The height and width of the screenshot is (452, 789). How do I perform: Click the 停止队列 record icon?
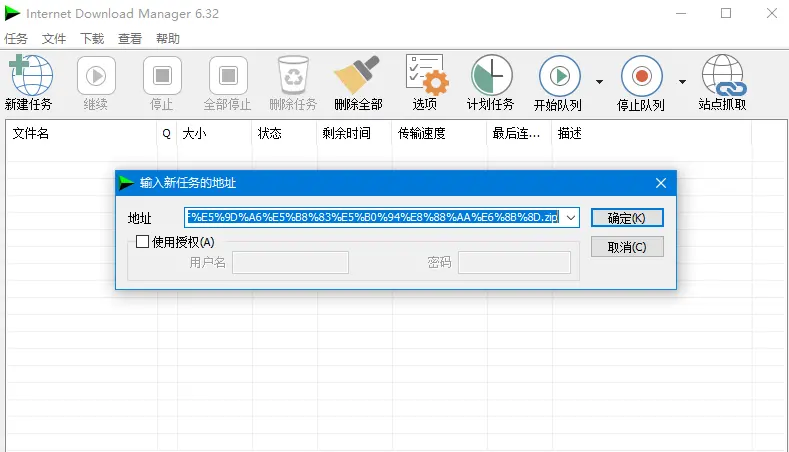point(641,76)
